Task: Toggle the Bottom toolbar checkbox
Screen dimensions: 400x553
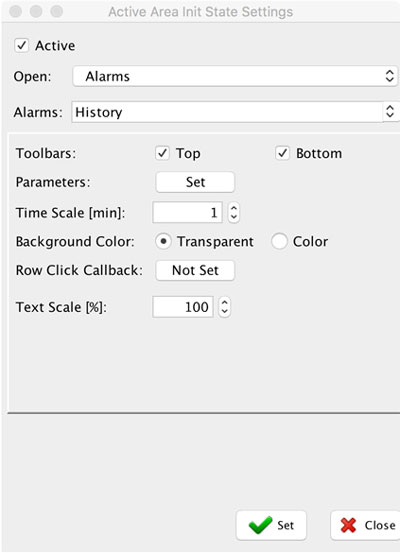Action: coord(282,153)
